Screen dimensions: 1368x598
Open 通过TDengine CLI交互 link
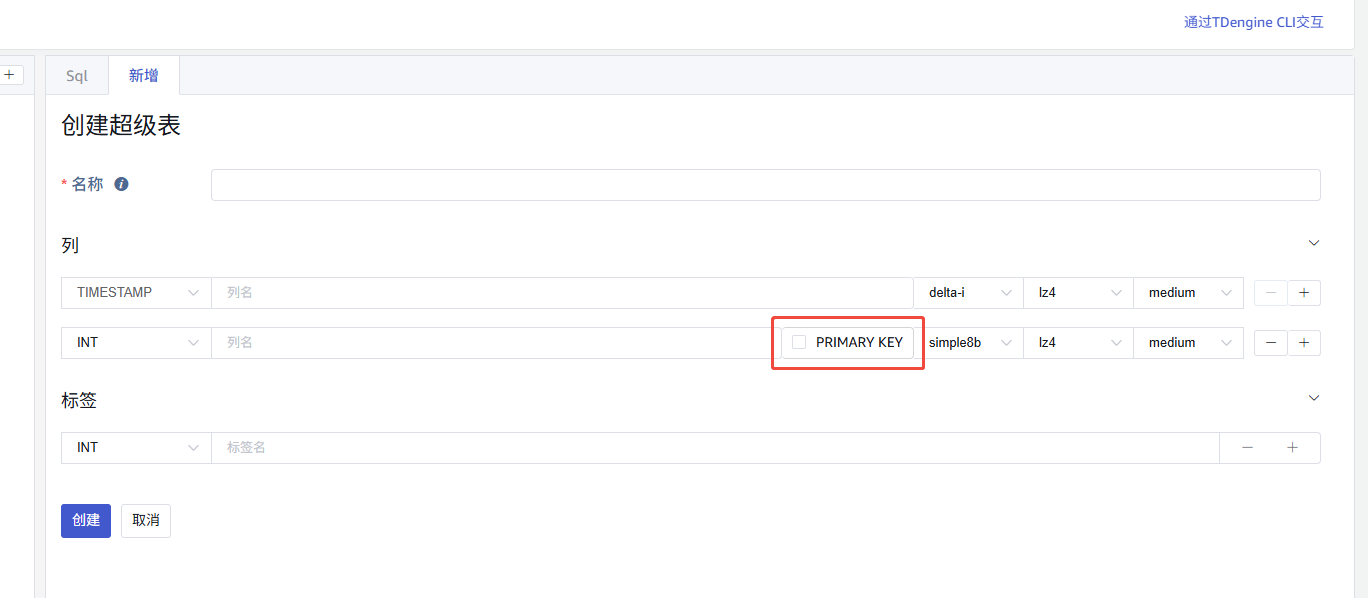1253,22
